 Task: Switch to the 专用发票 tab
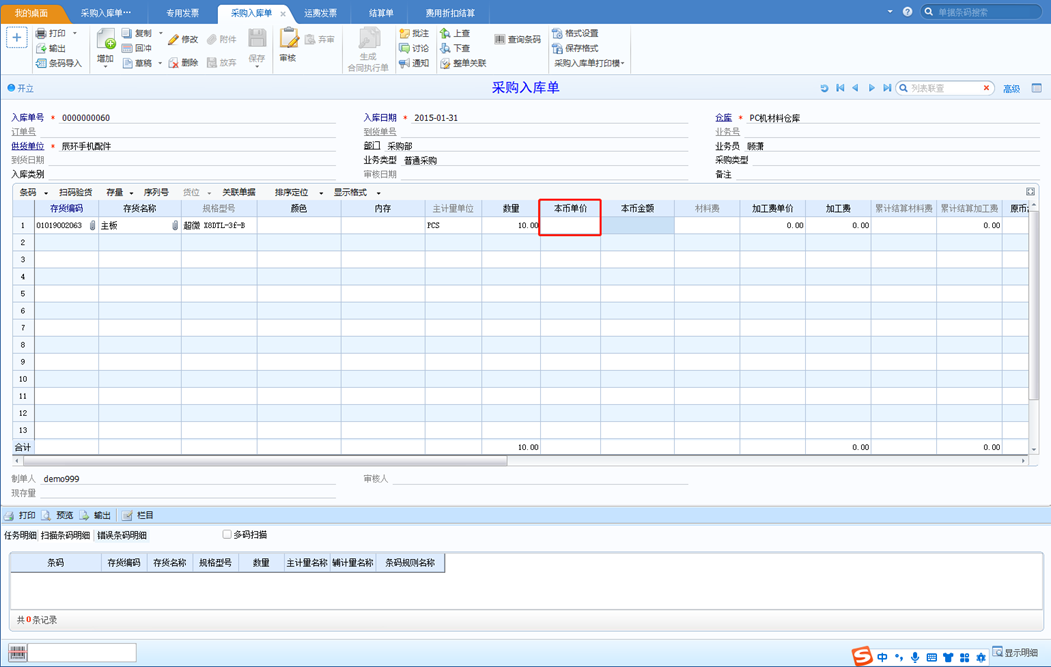click(182, 13)
